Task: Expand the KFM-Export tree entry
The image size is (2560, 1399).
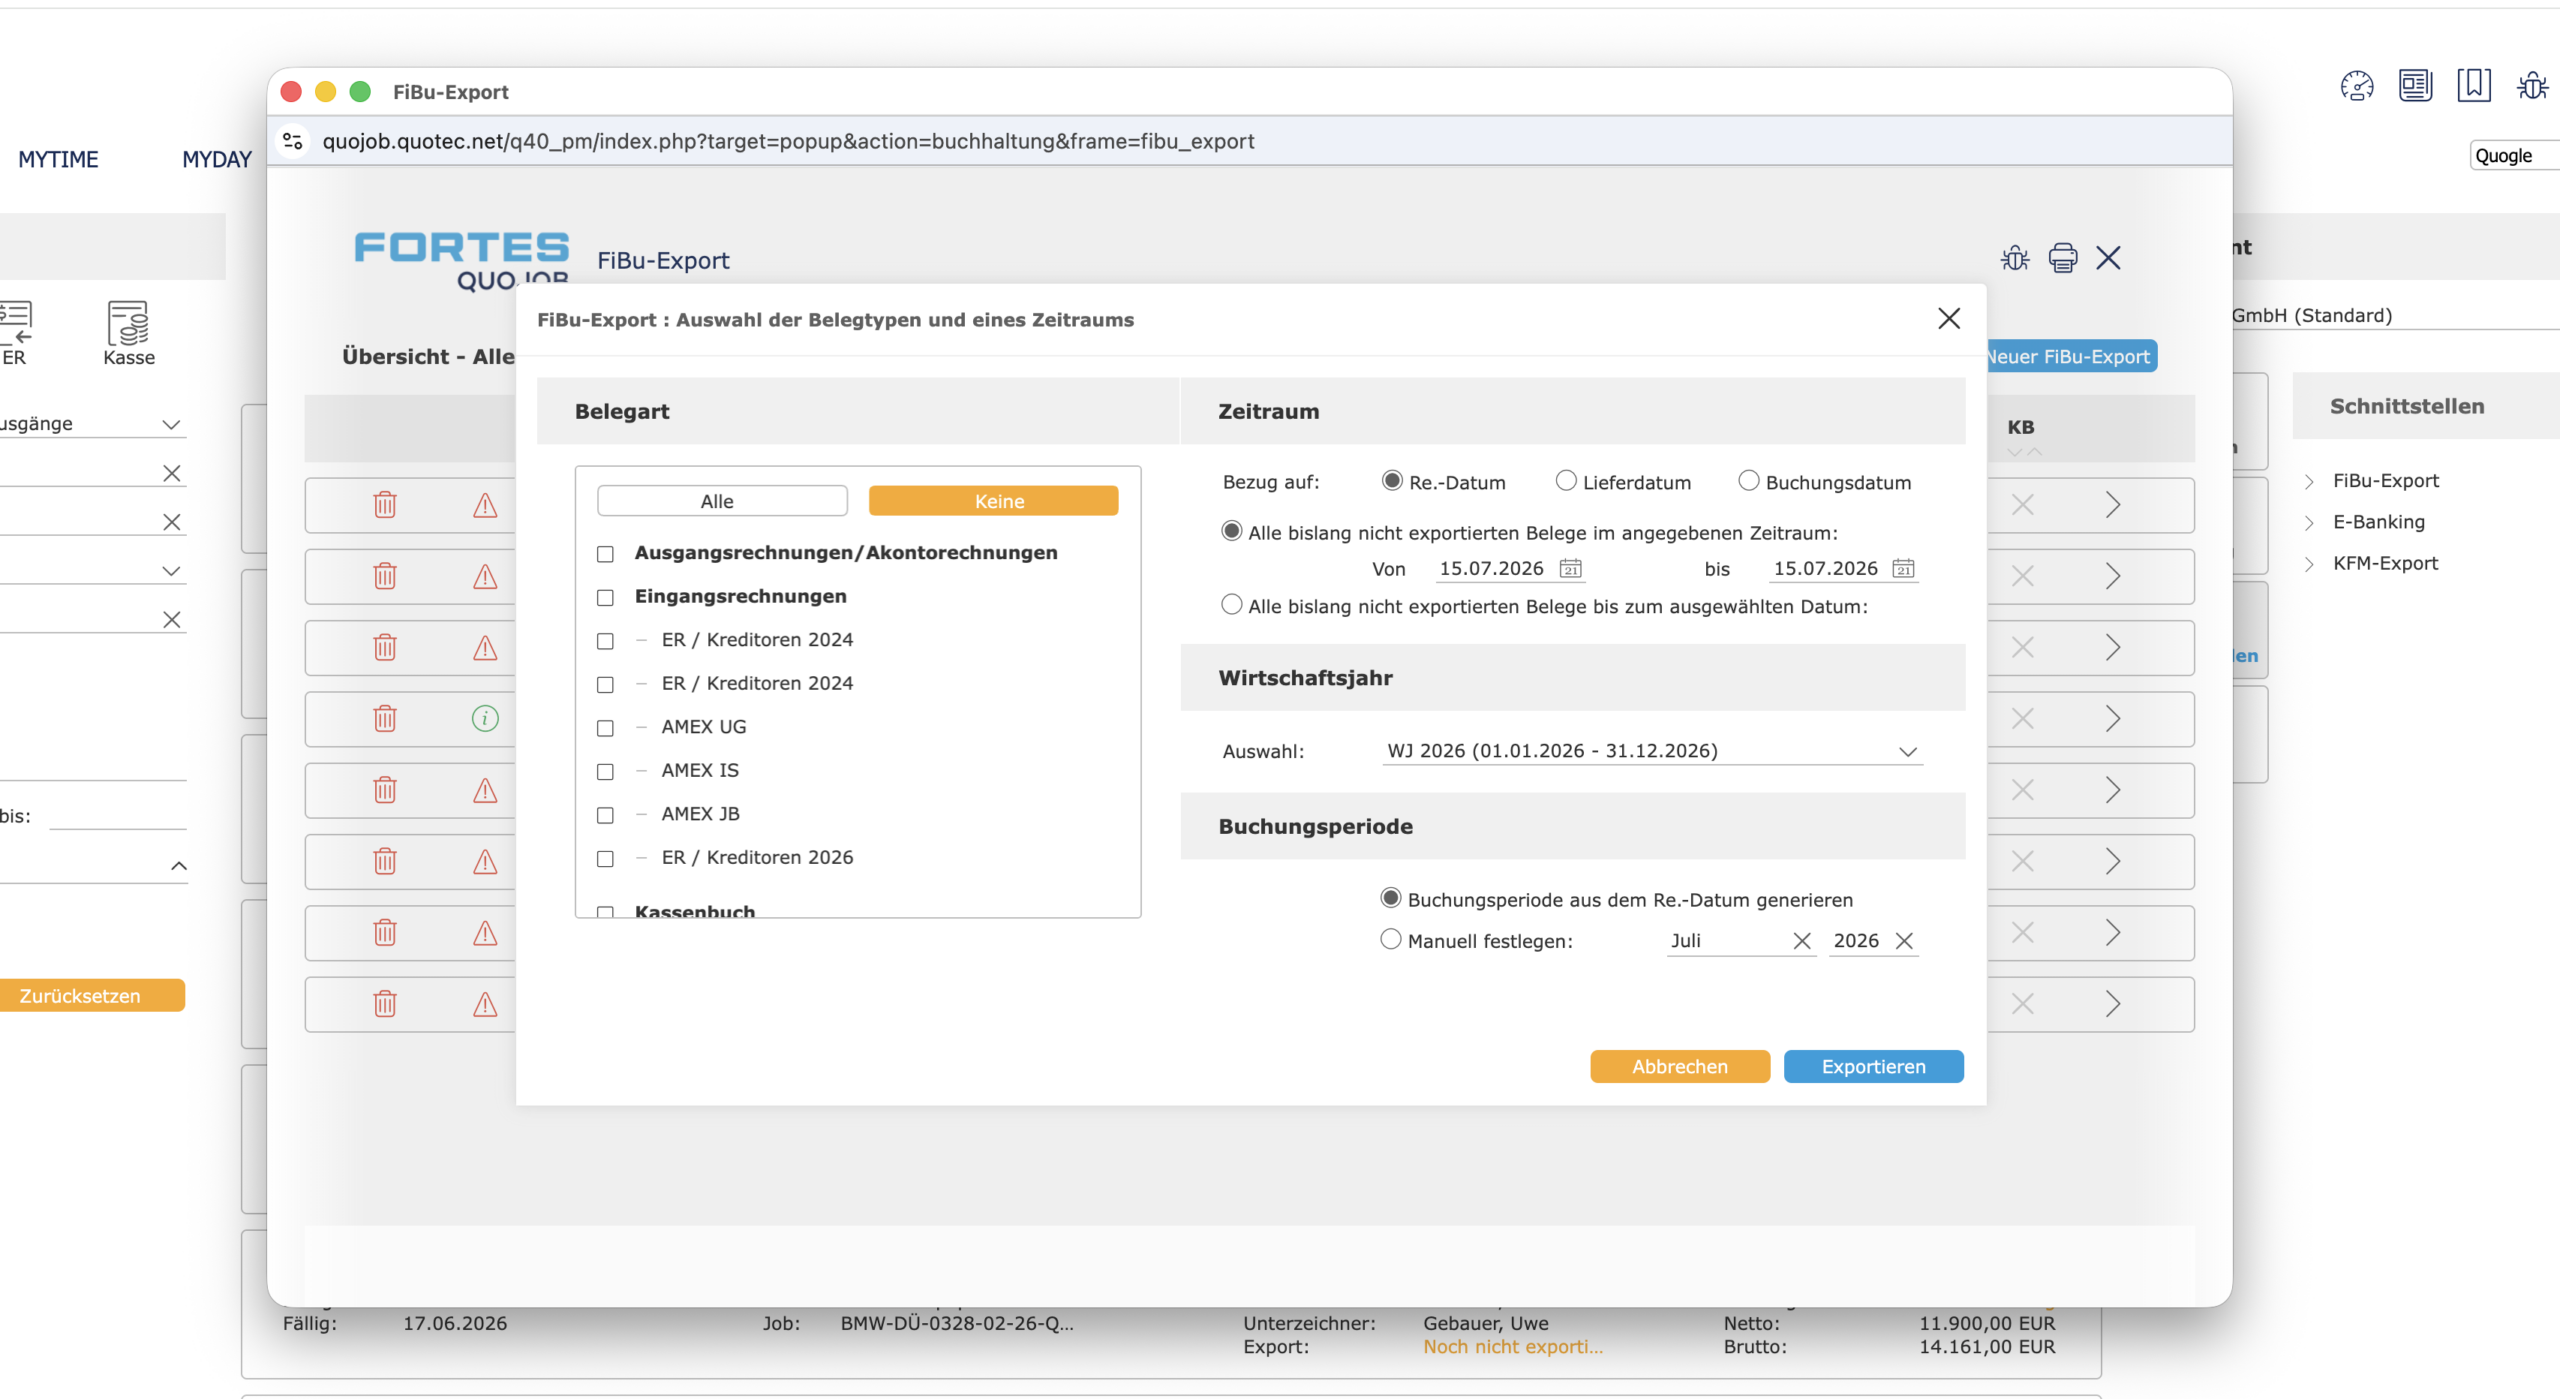Action: tap(2309, 564)
